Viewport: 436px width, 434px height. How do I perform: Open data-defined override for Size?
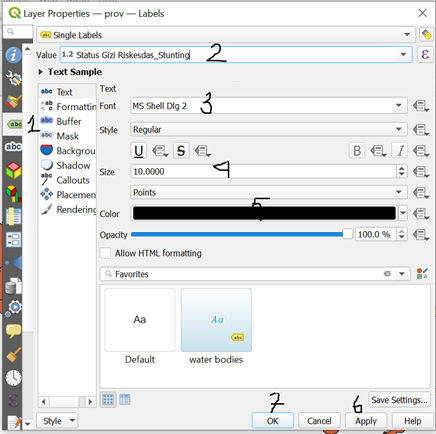[421, 172]
